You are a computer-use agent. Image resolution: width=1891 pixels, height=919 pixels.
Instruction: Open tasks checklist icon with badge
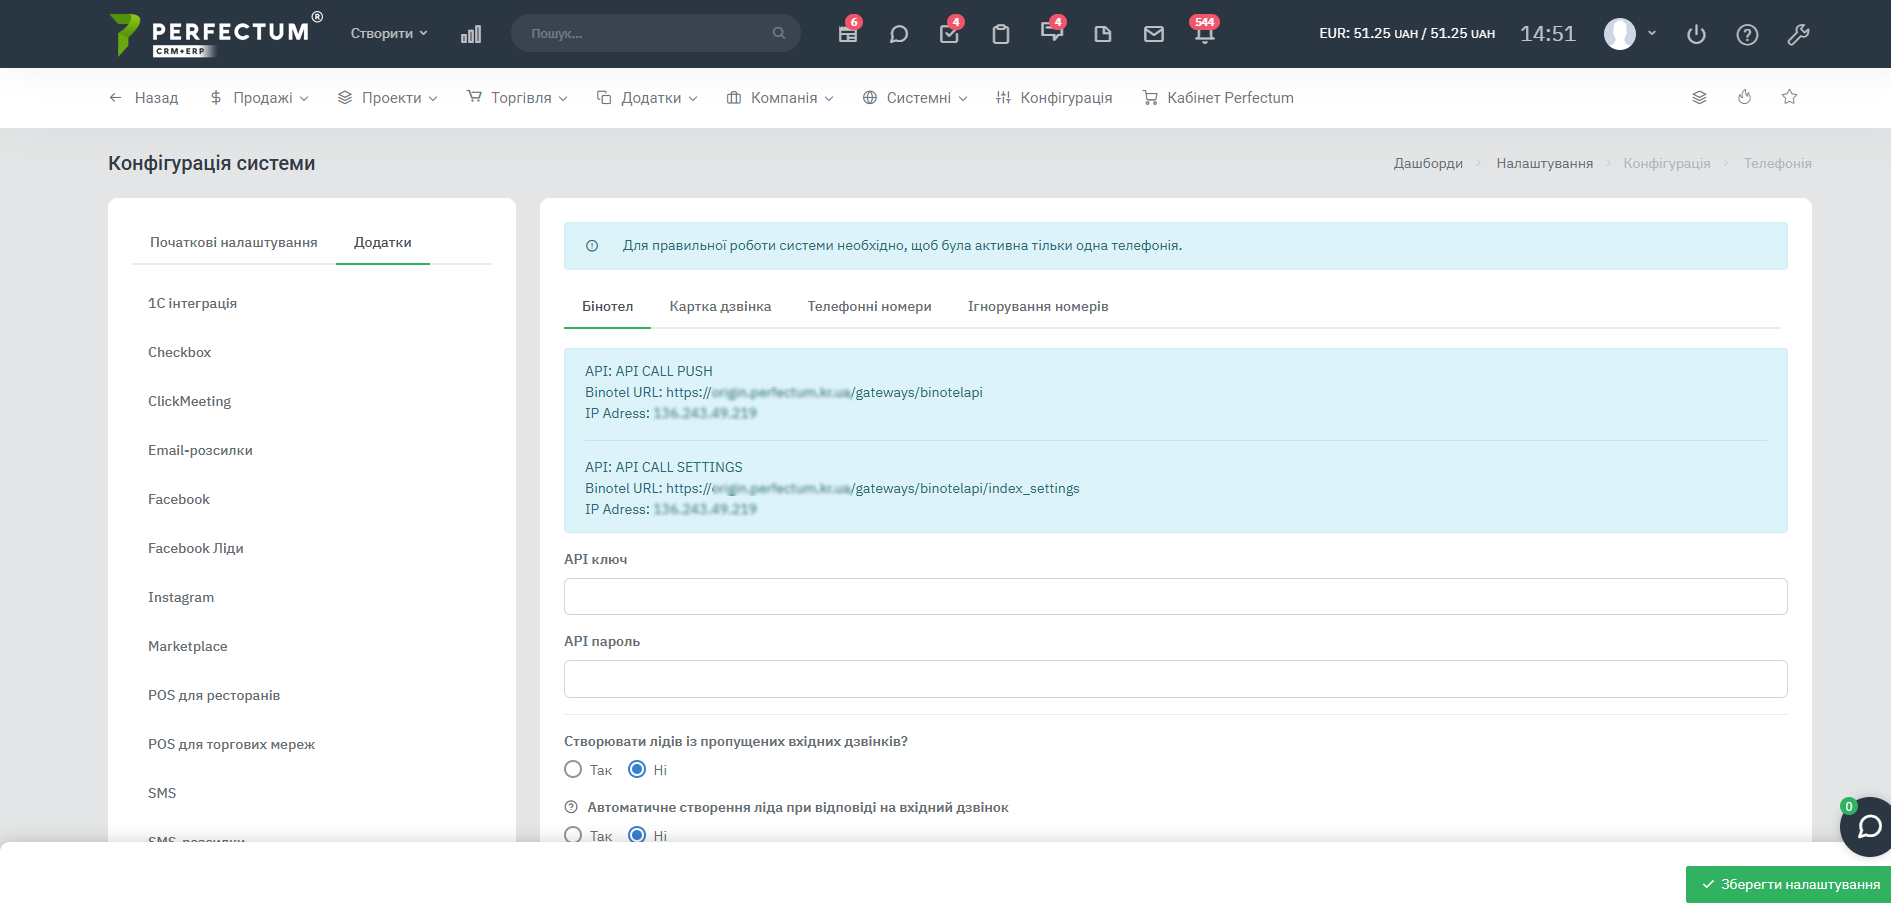click(949, 34)
